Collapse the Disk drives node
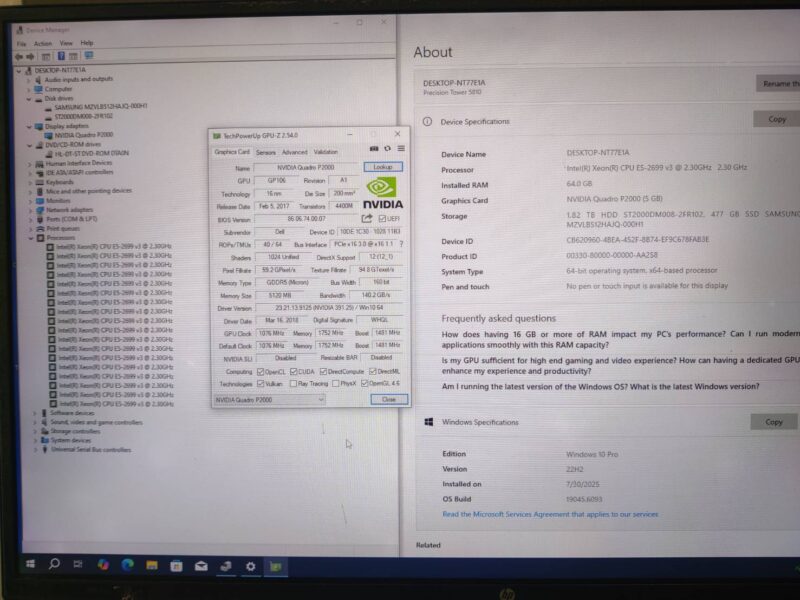The image size is (800, 600). (29, 98)
